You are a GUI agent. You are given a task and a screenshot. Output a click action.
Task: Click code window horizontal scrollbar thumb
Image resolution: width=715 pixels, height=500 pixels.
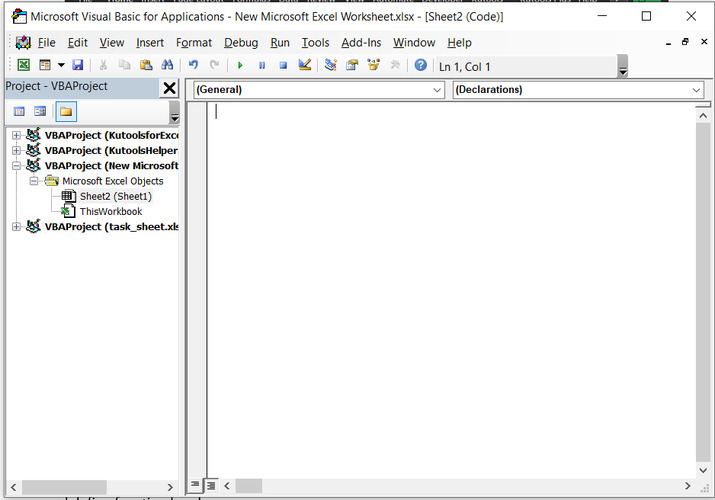(x=249, y=486)
